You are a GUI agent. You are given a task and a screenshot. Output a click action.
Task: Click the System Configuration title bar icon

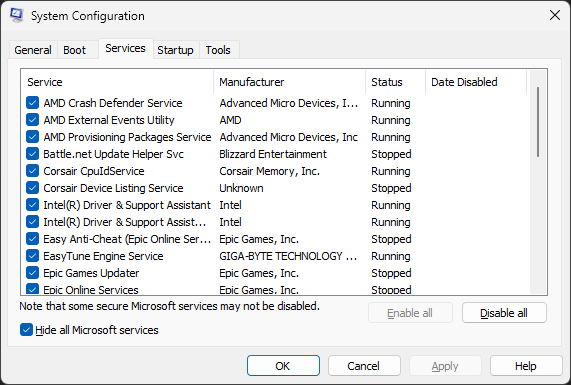17,15
